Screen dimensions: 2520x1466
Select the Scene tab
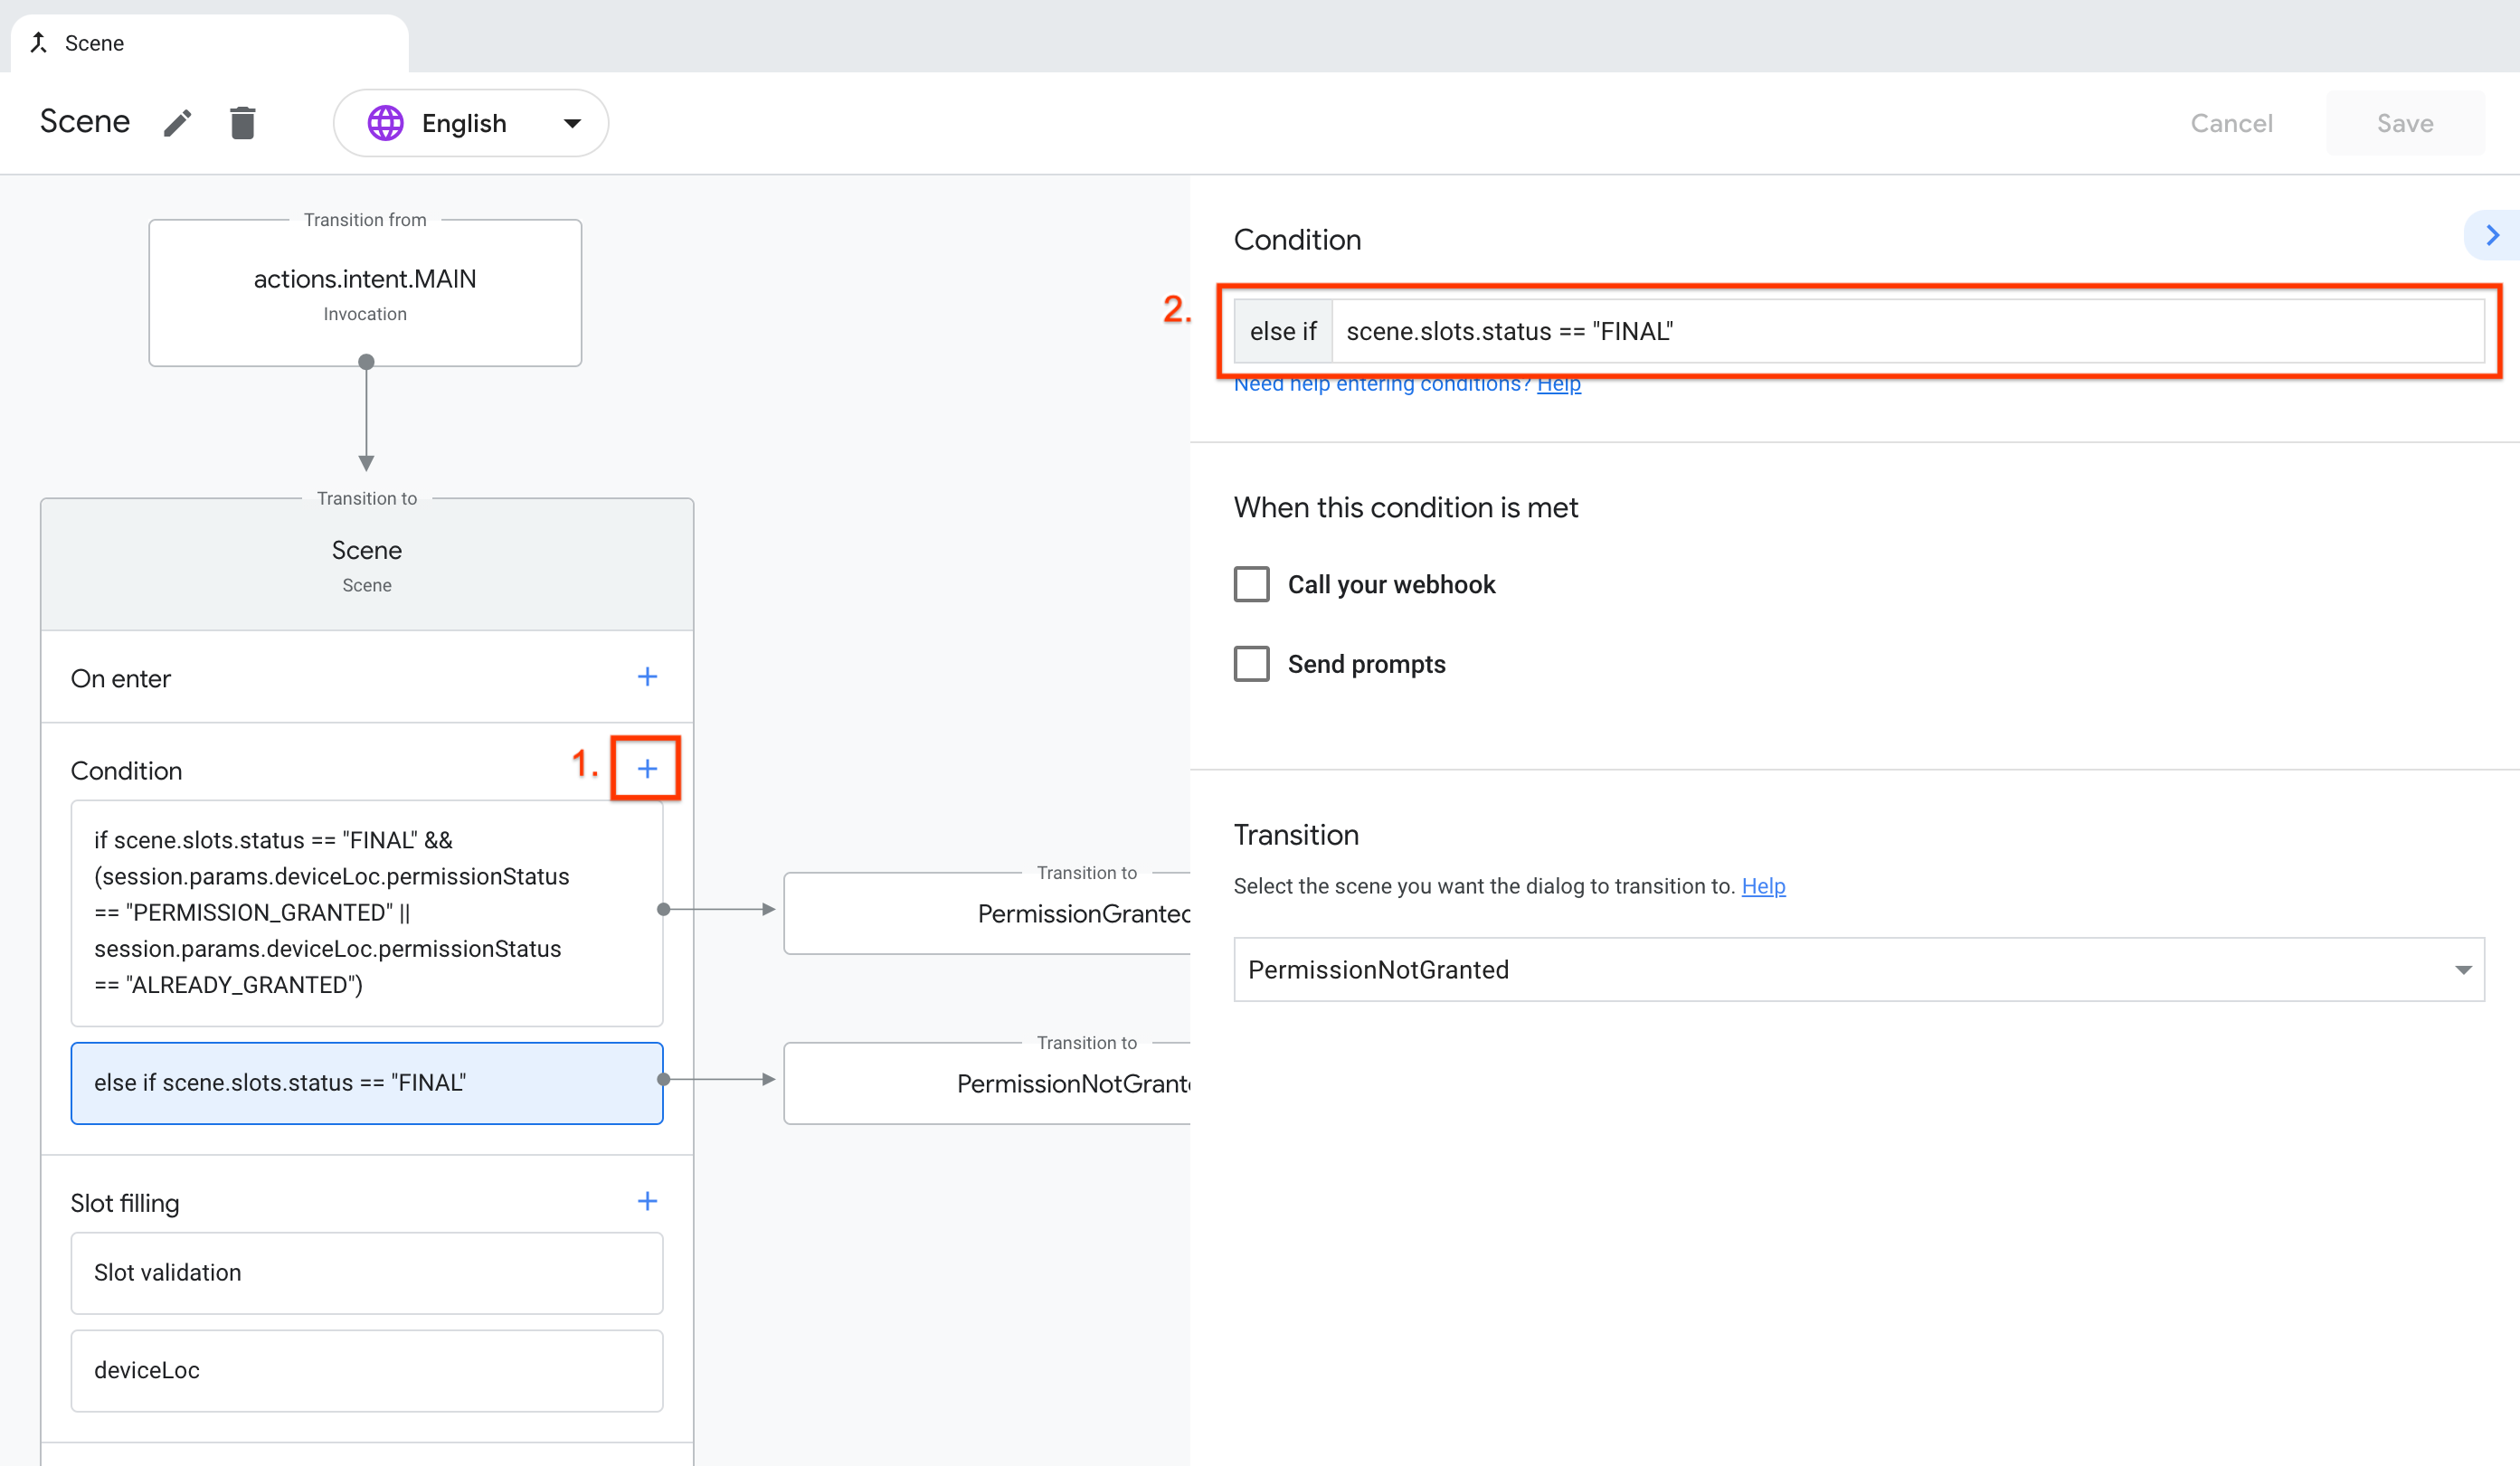[x=95, y=43]
